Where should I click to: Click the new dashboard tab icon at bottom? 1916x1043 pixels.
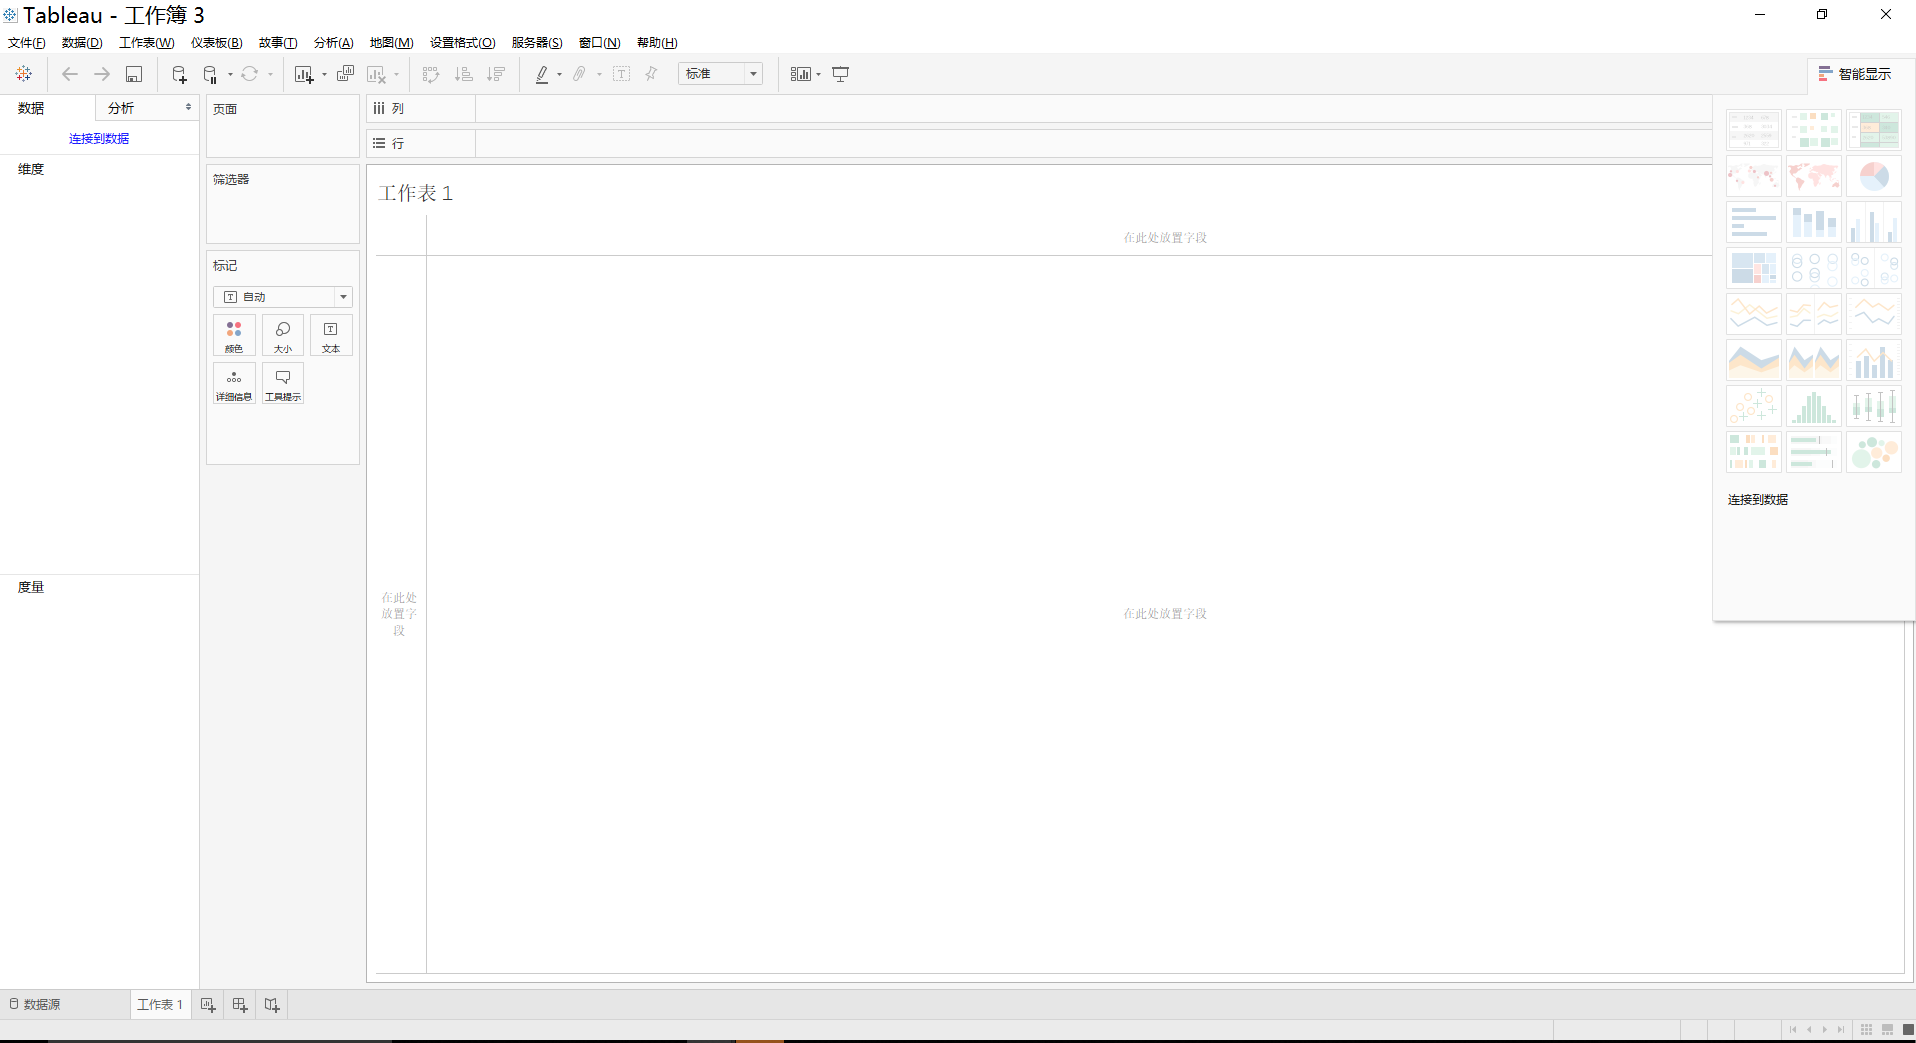pos(240,1005)
